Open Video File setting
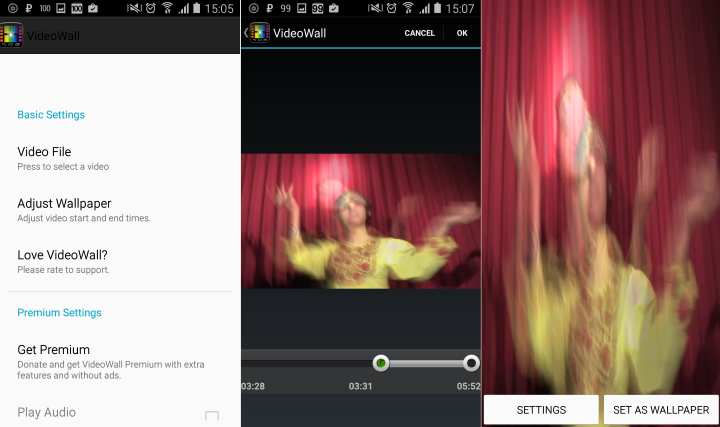This screenshot has width=720, height=427. coord(120,158)
